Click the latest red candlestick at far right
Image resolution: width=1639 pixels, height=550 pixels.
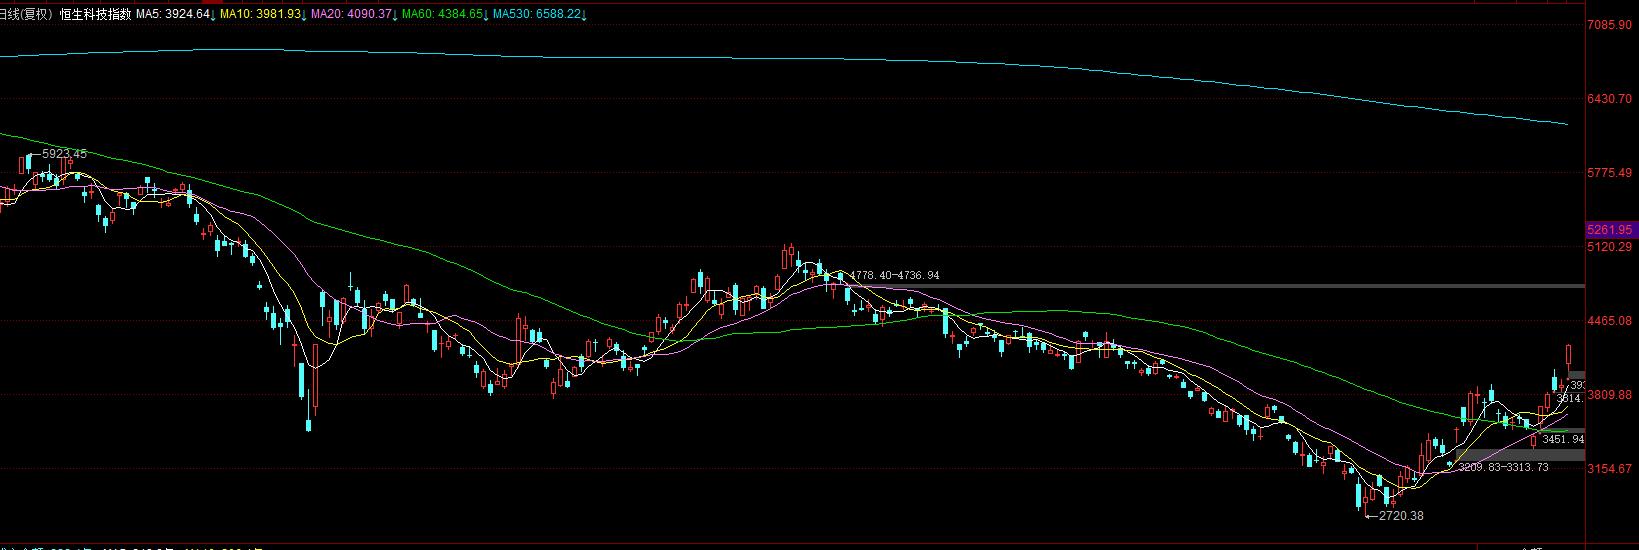[x=1569, y=355]
